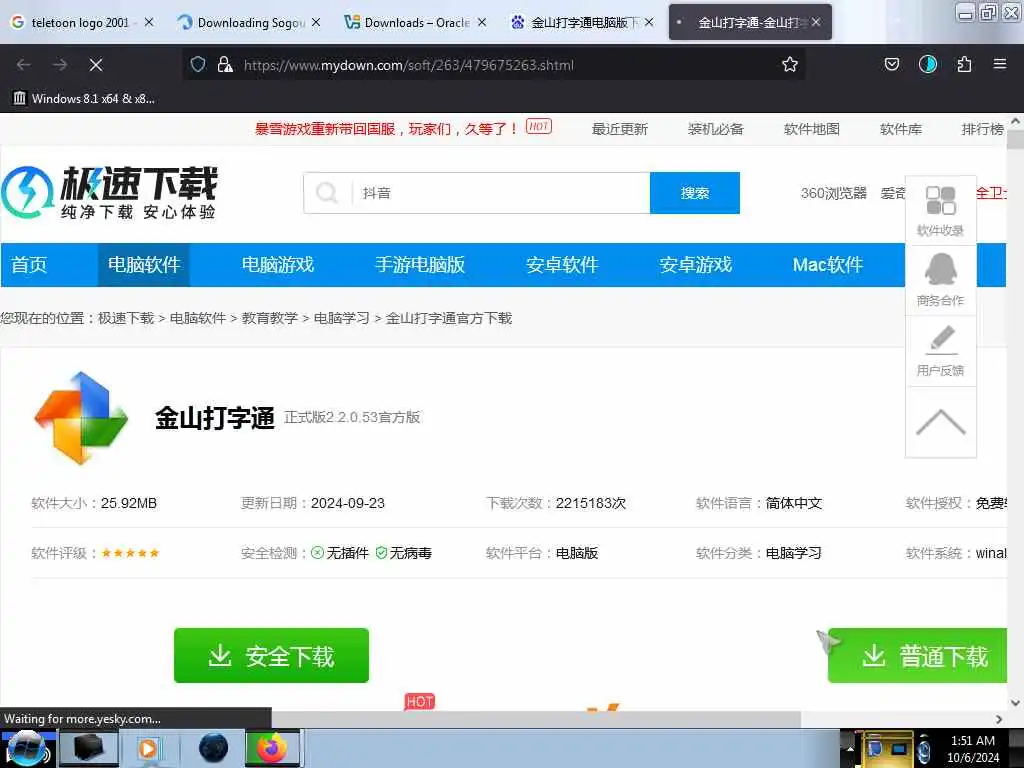The image size is (1024, 768).
Task: Click the green 安全下载 button
Action: coord(271,656)
